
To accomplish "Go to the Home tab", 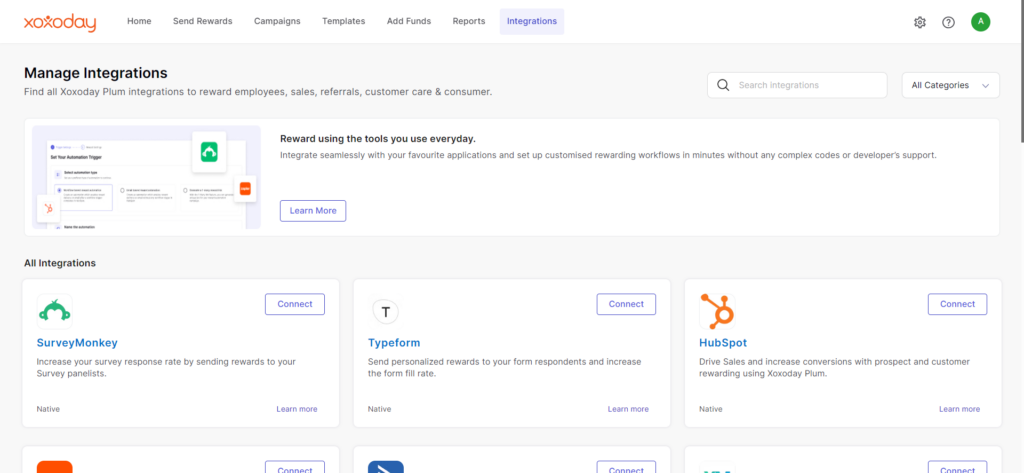I will click(x=139, y=22).
